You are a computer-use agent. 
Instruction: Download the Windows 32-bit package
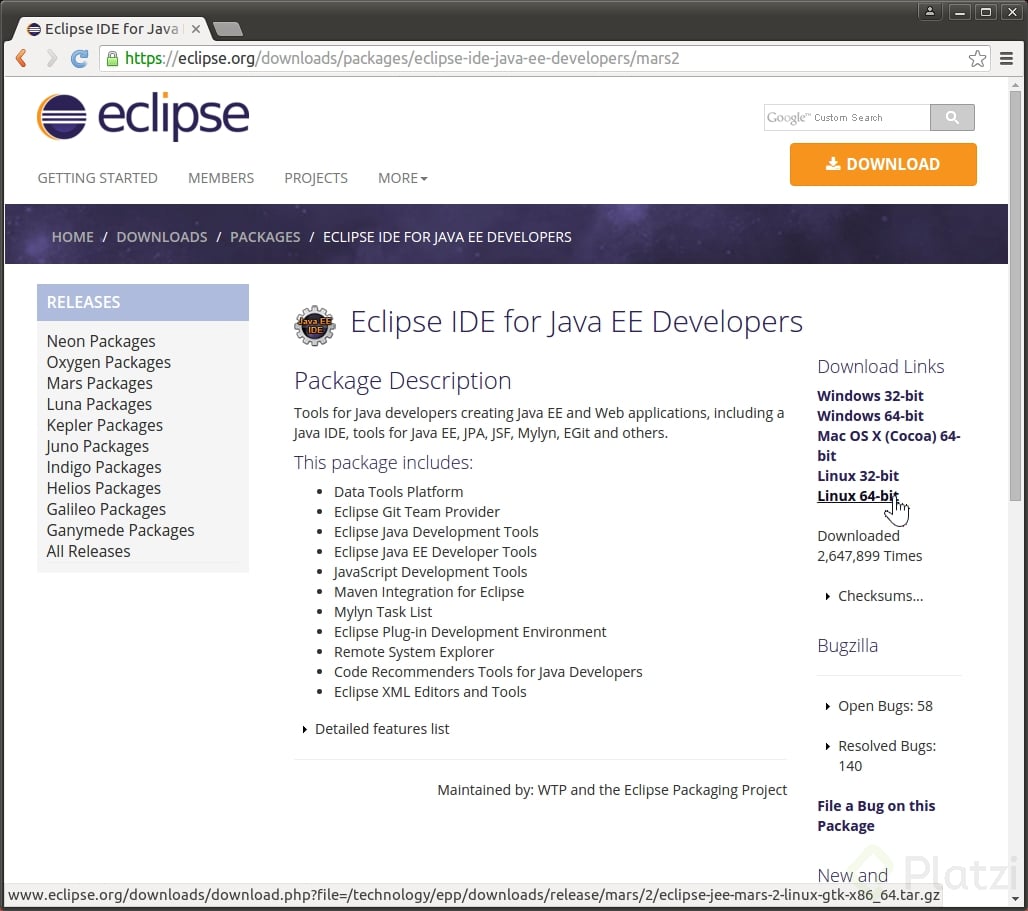[x=870, y=396]
